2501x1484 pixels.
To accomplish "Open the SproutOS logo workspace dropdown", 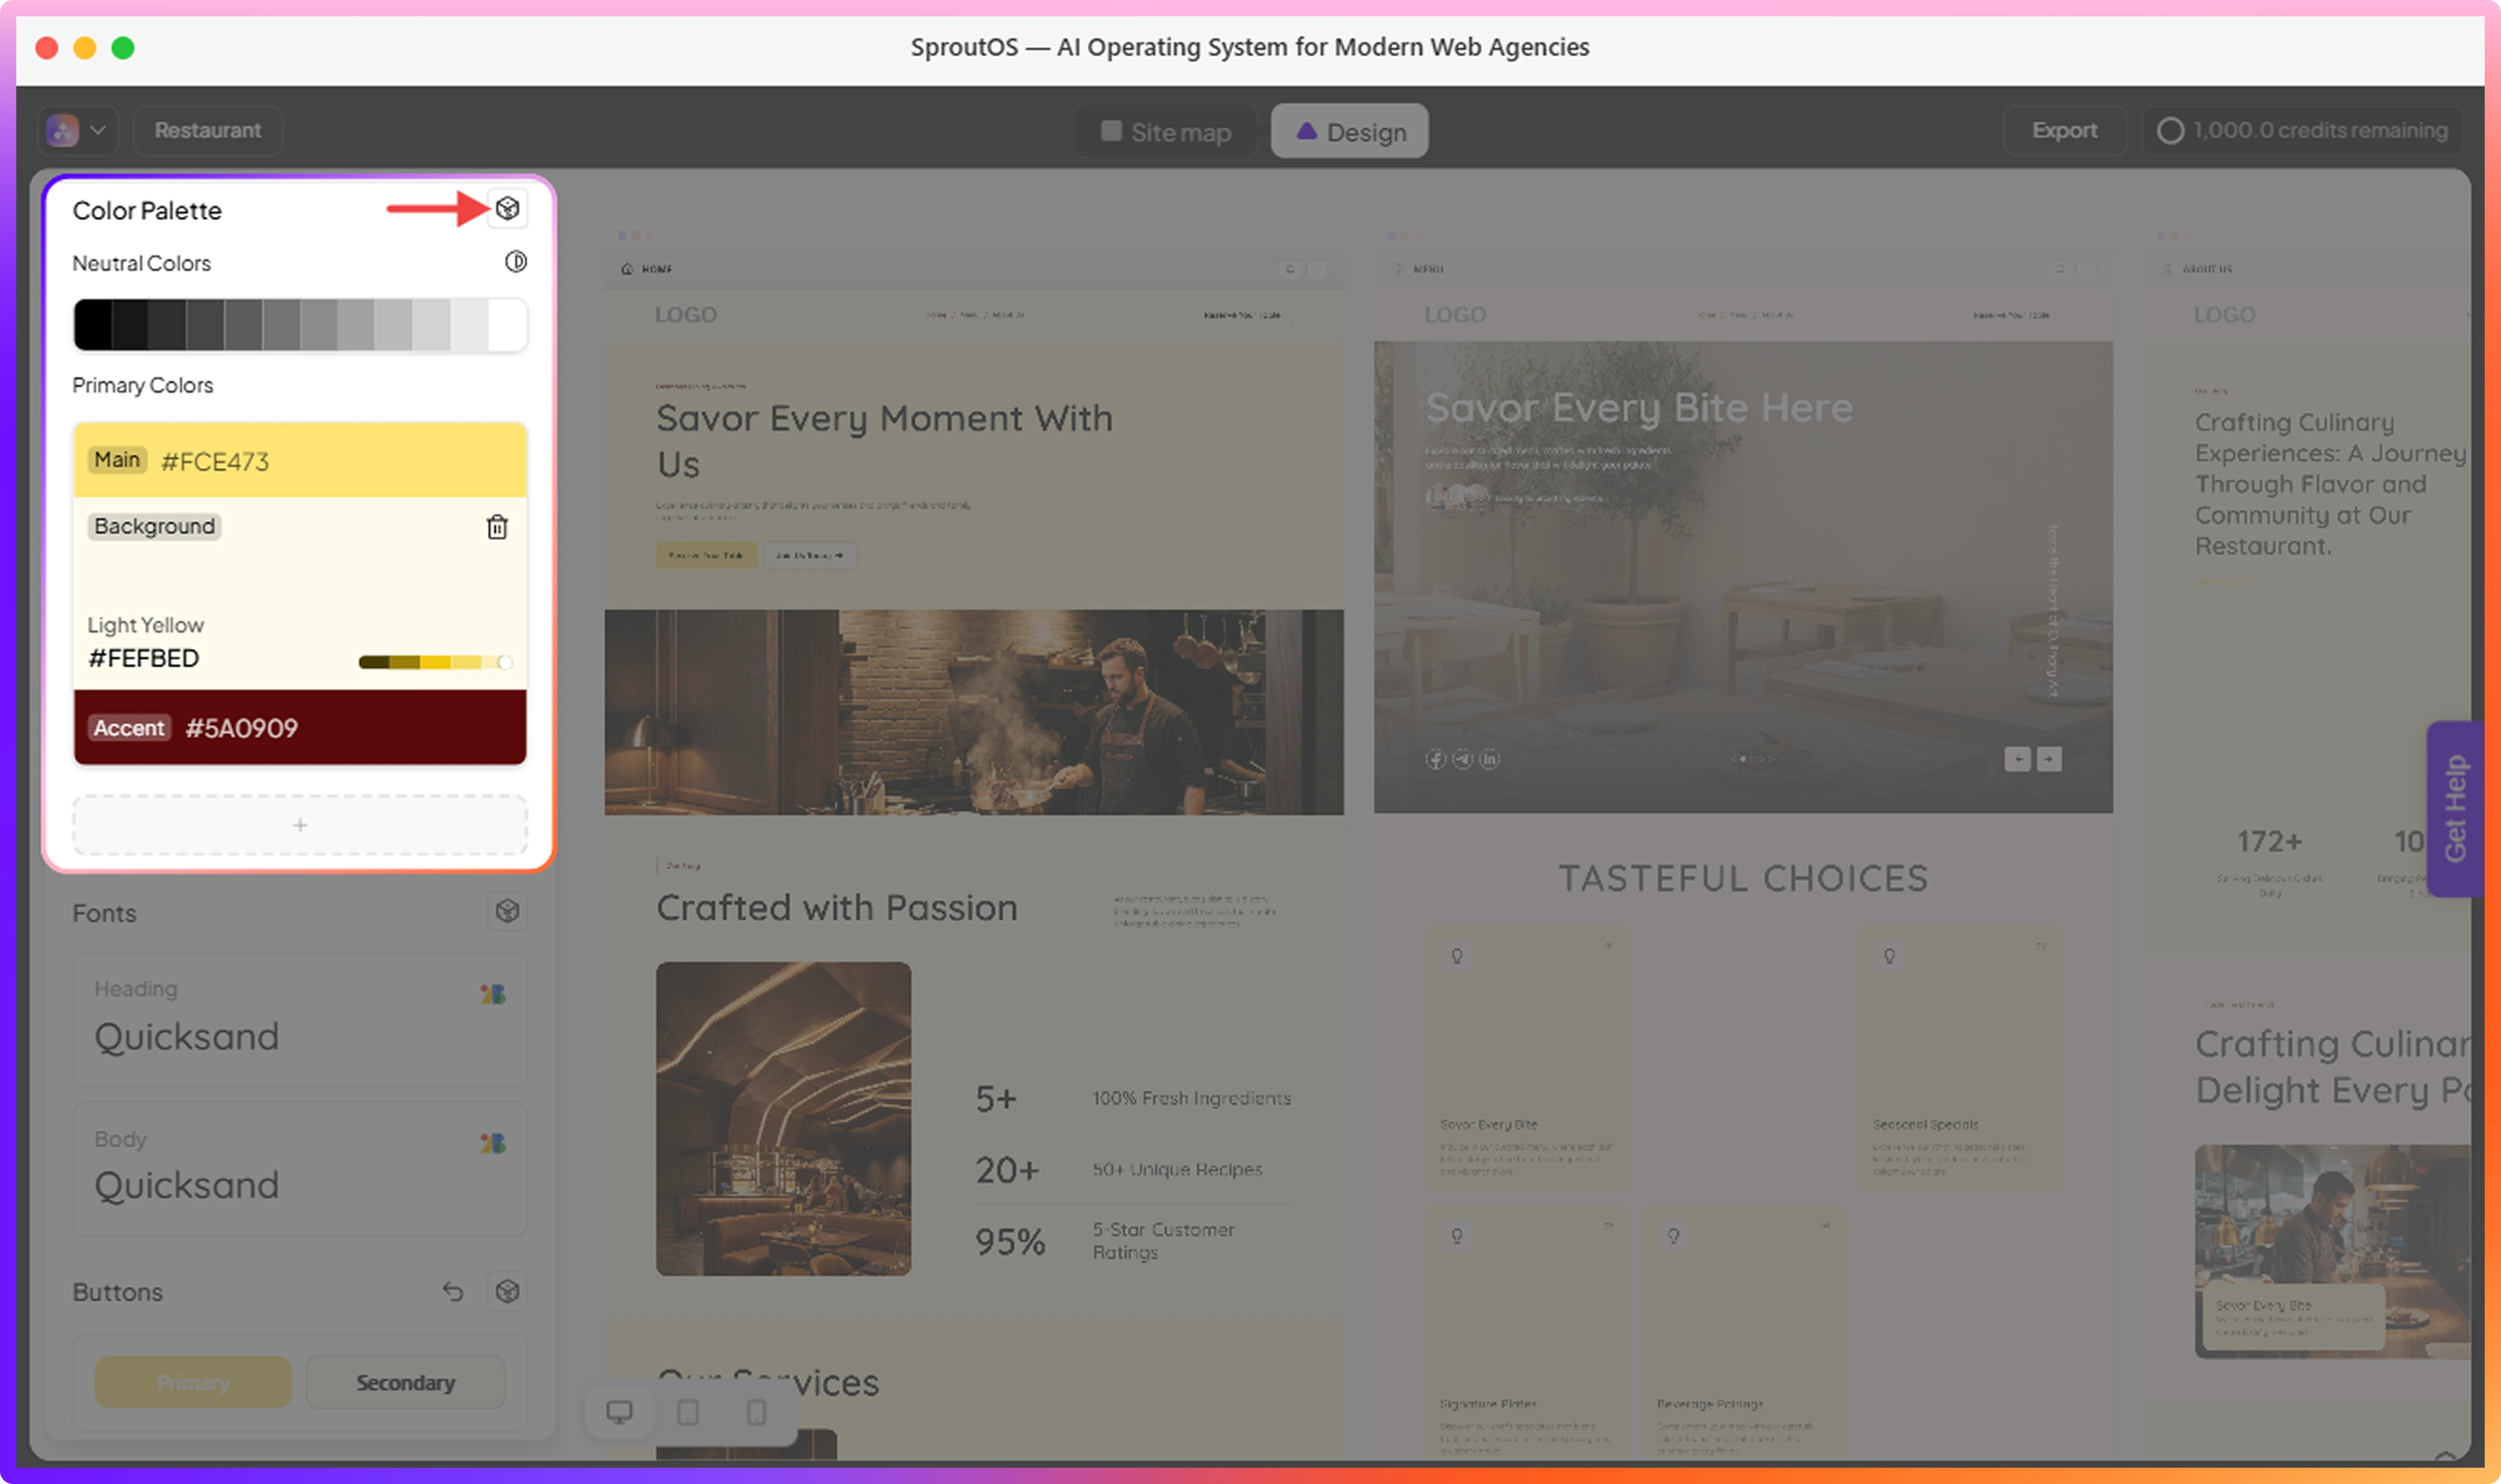I will tap(78, 130).
